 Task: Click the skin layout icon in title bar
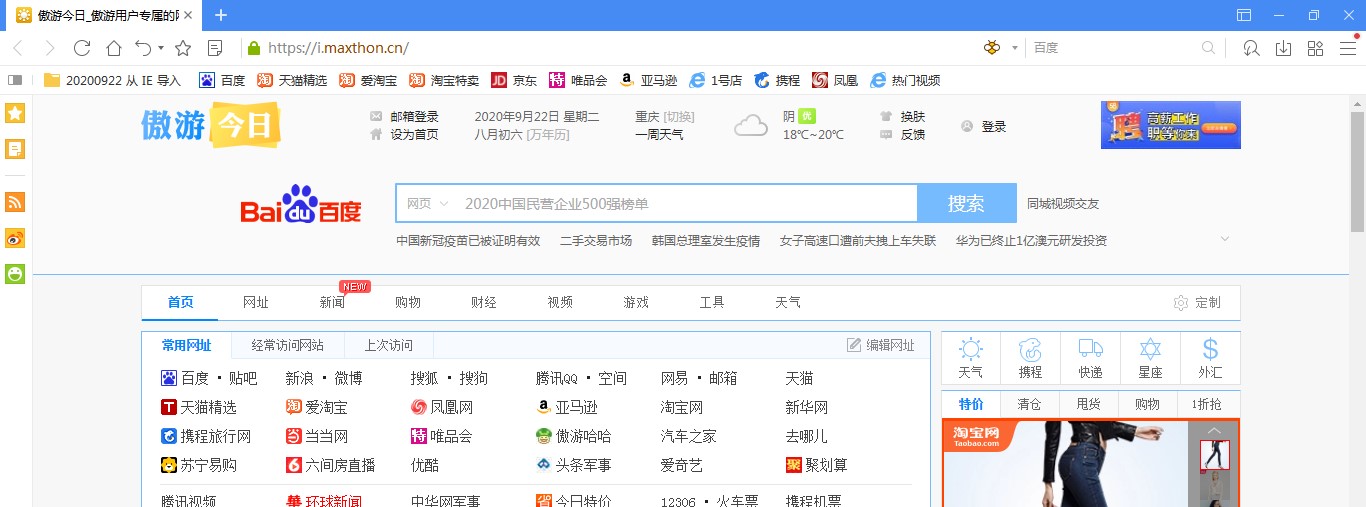[1244, 15]
